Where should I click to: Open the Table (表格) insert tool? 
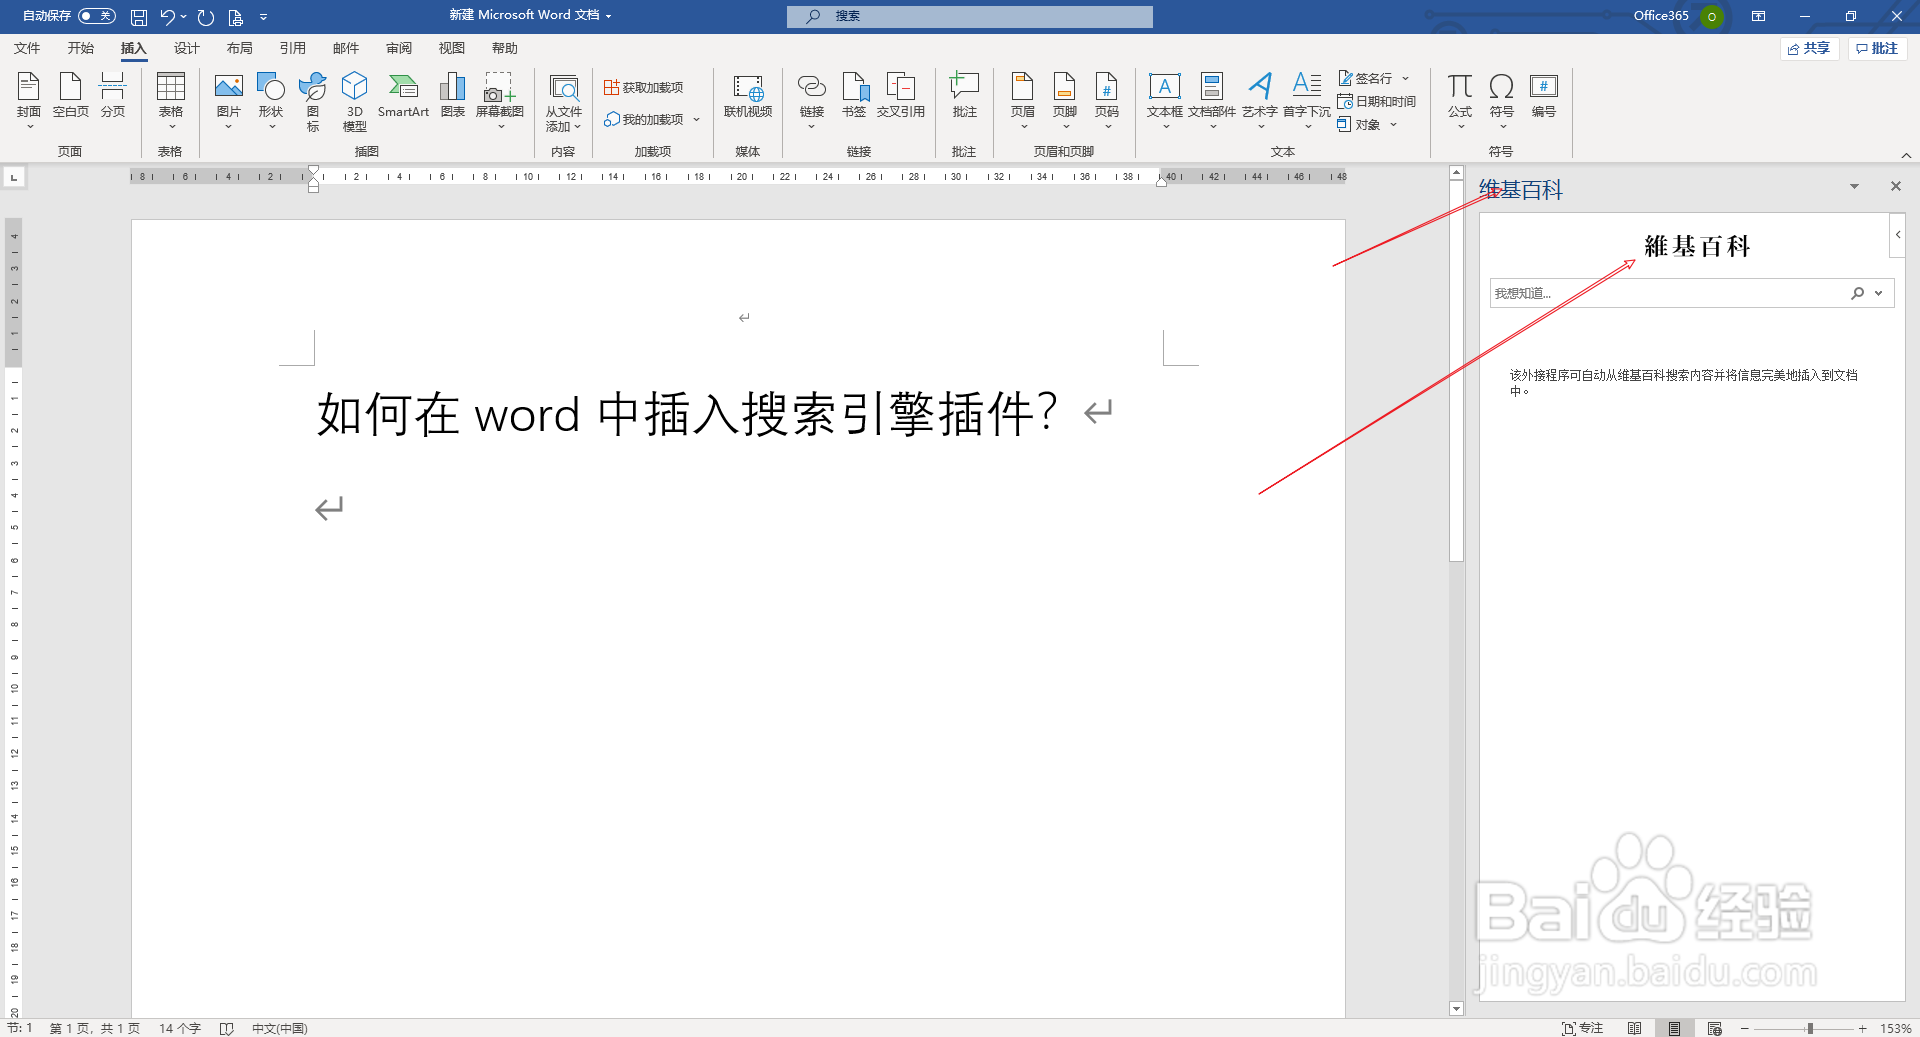(171, 100)
